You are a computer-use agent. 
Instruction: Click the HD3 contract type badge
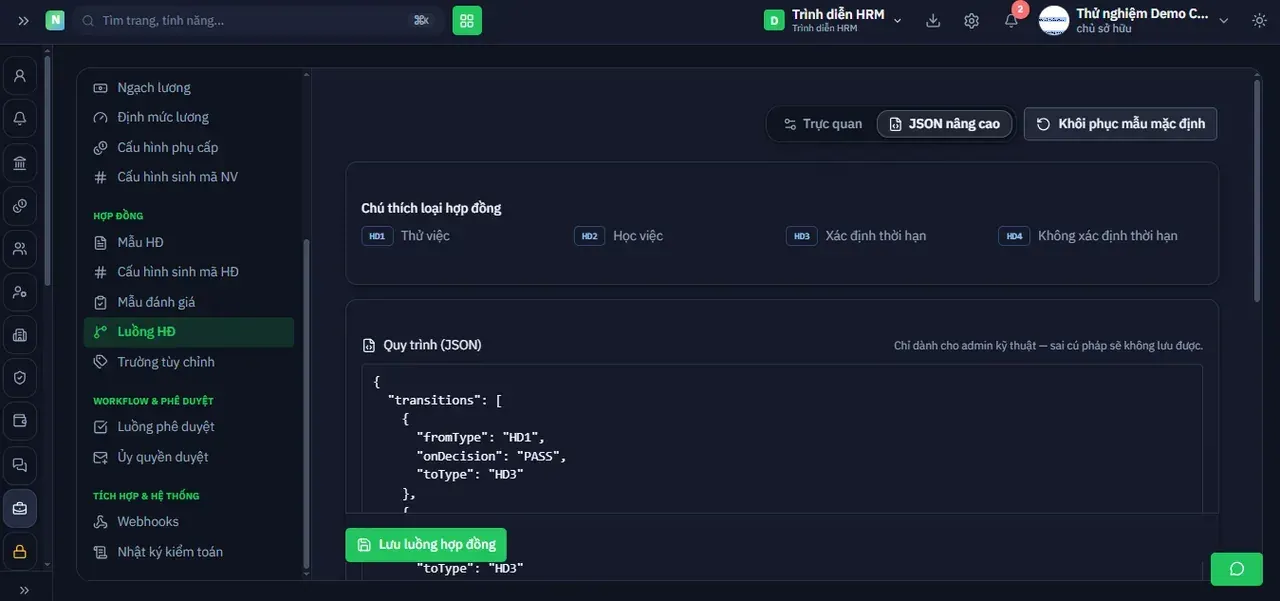pyautogui.click(x=801, y=236)
